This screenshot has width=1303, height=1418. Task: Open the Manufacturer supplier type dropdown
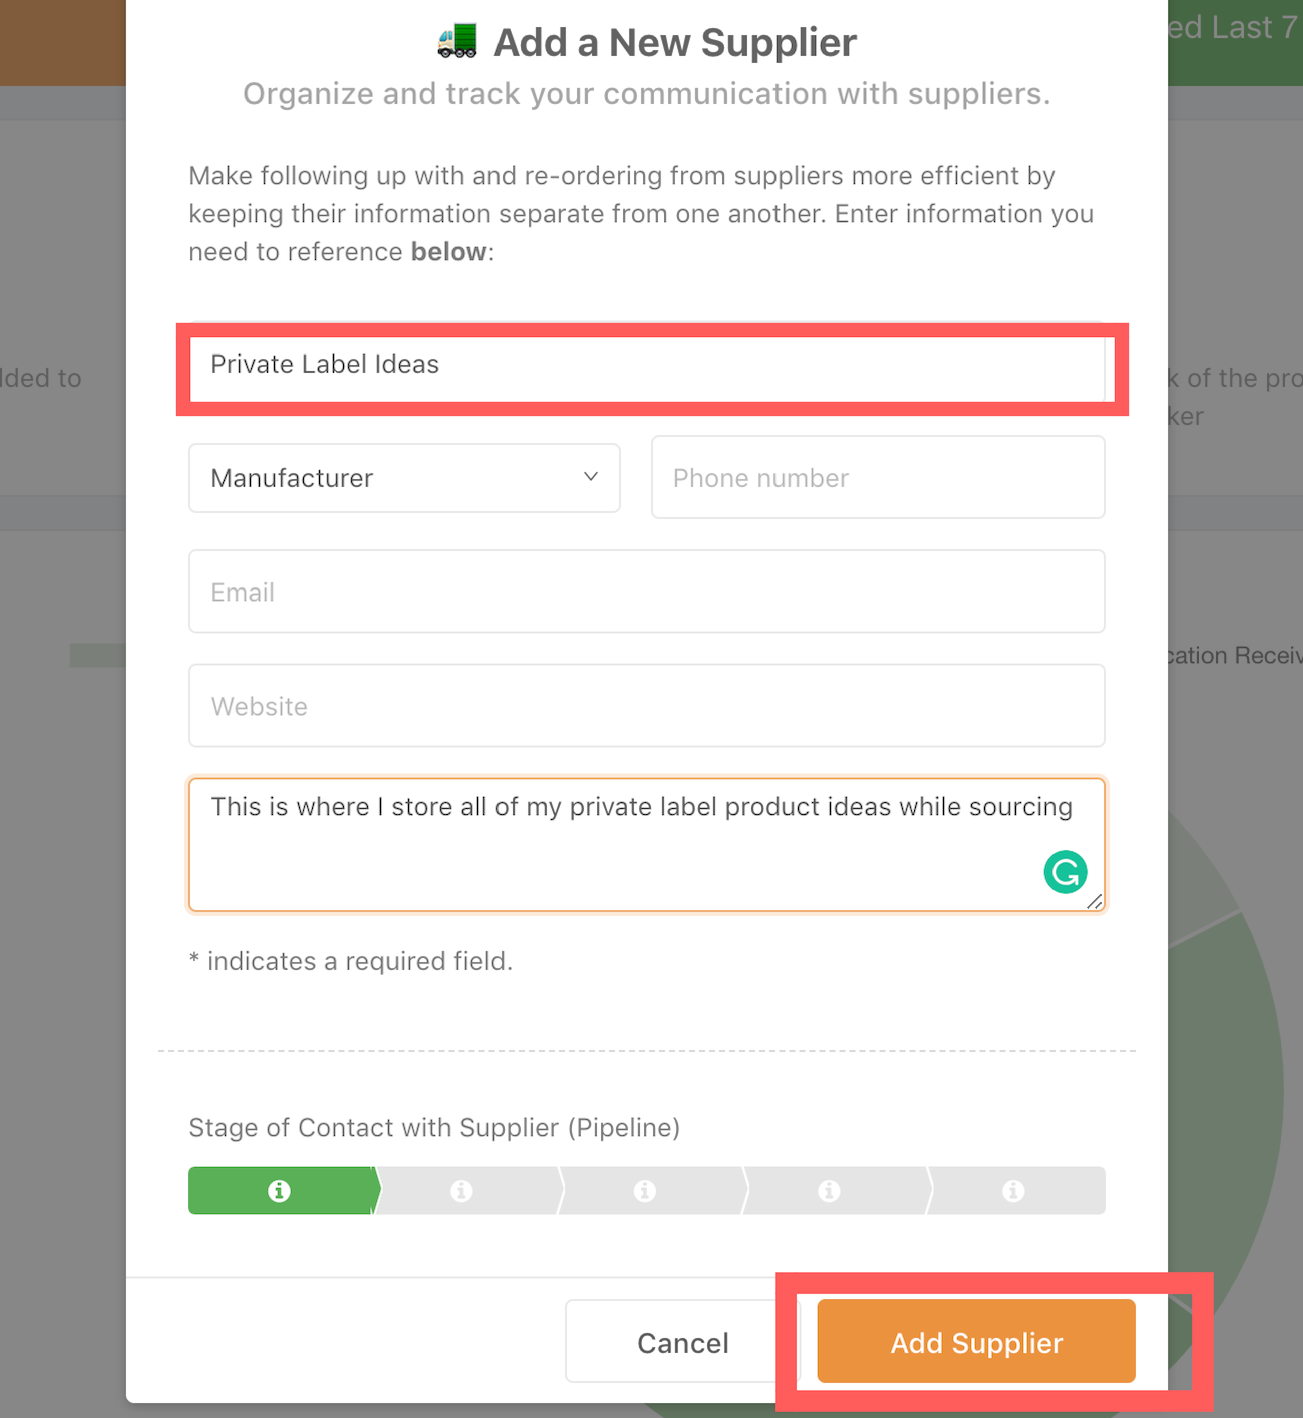[403, 478]
